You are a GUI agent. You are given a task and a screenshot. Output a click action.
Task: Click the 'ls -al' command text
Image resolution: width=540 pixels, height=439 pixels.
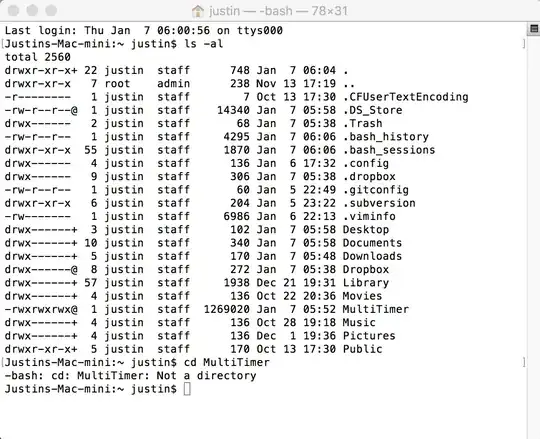204,44
